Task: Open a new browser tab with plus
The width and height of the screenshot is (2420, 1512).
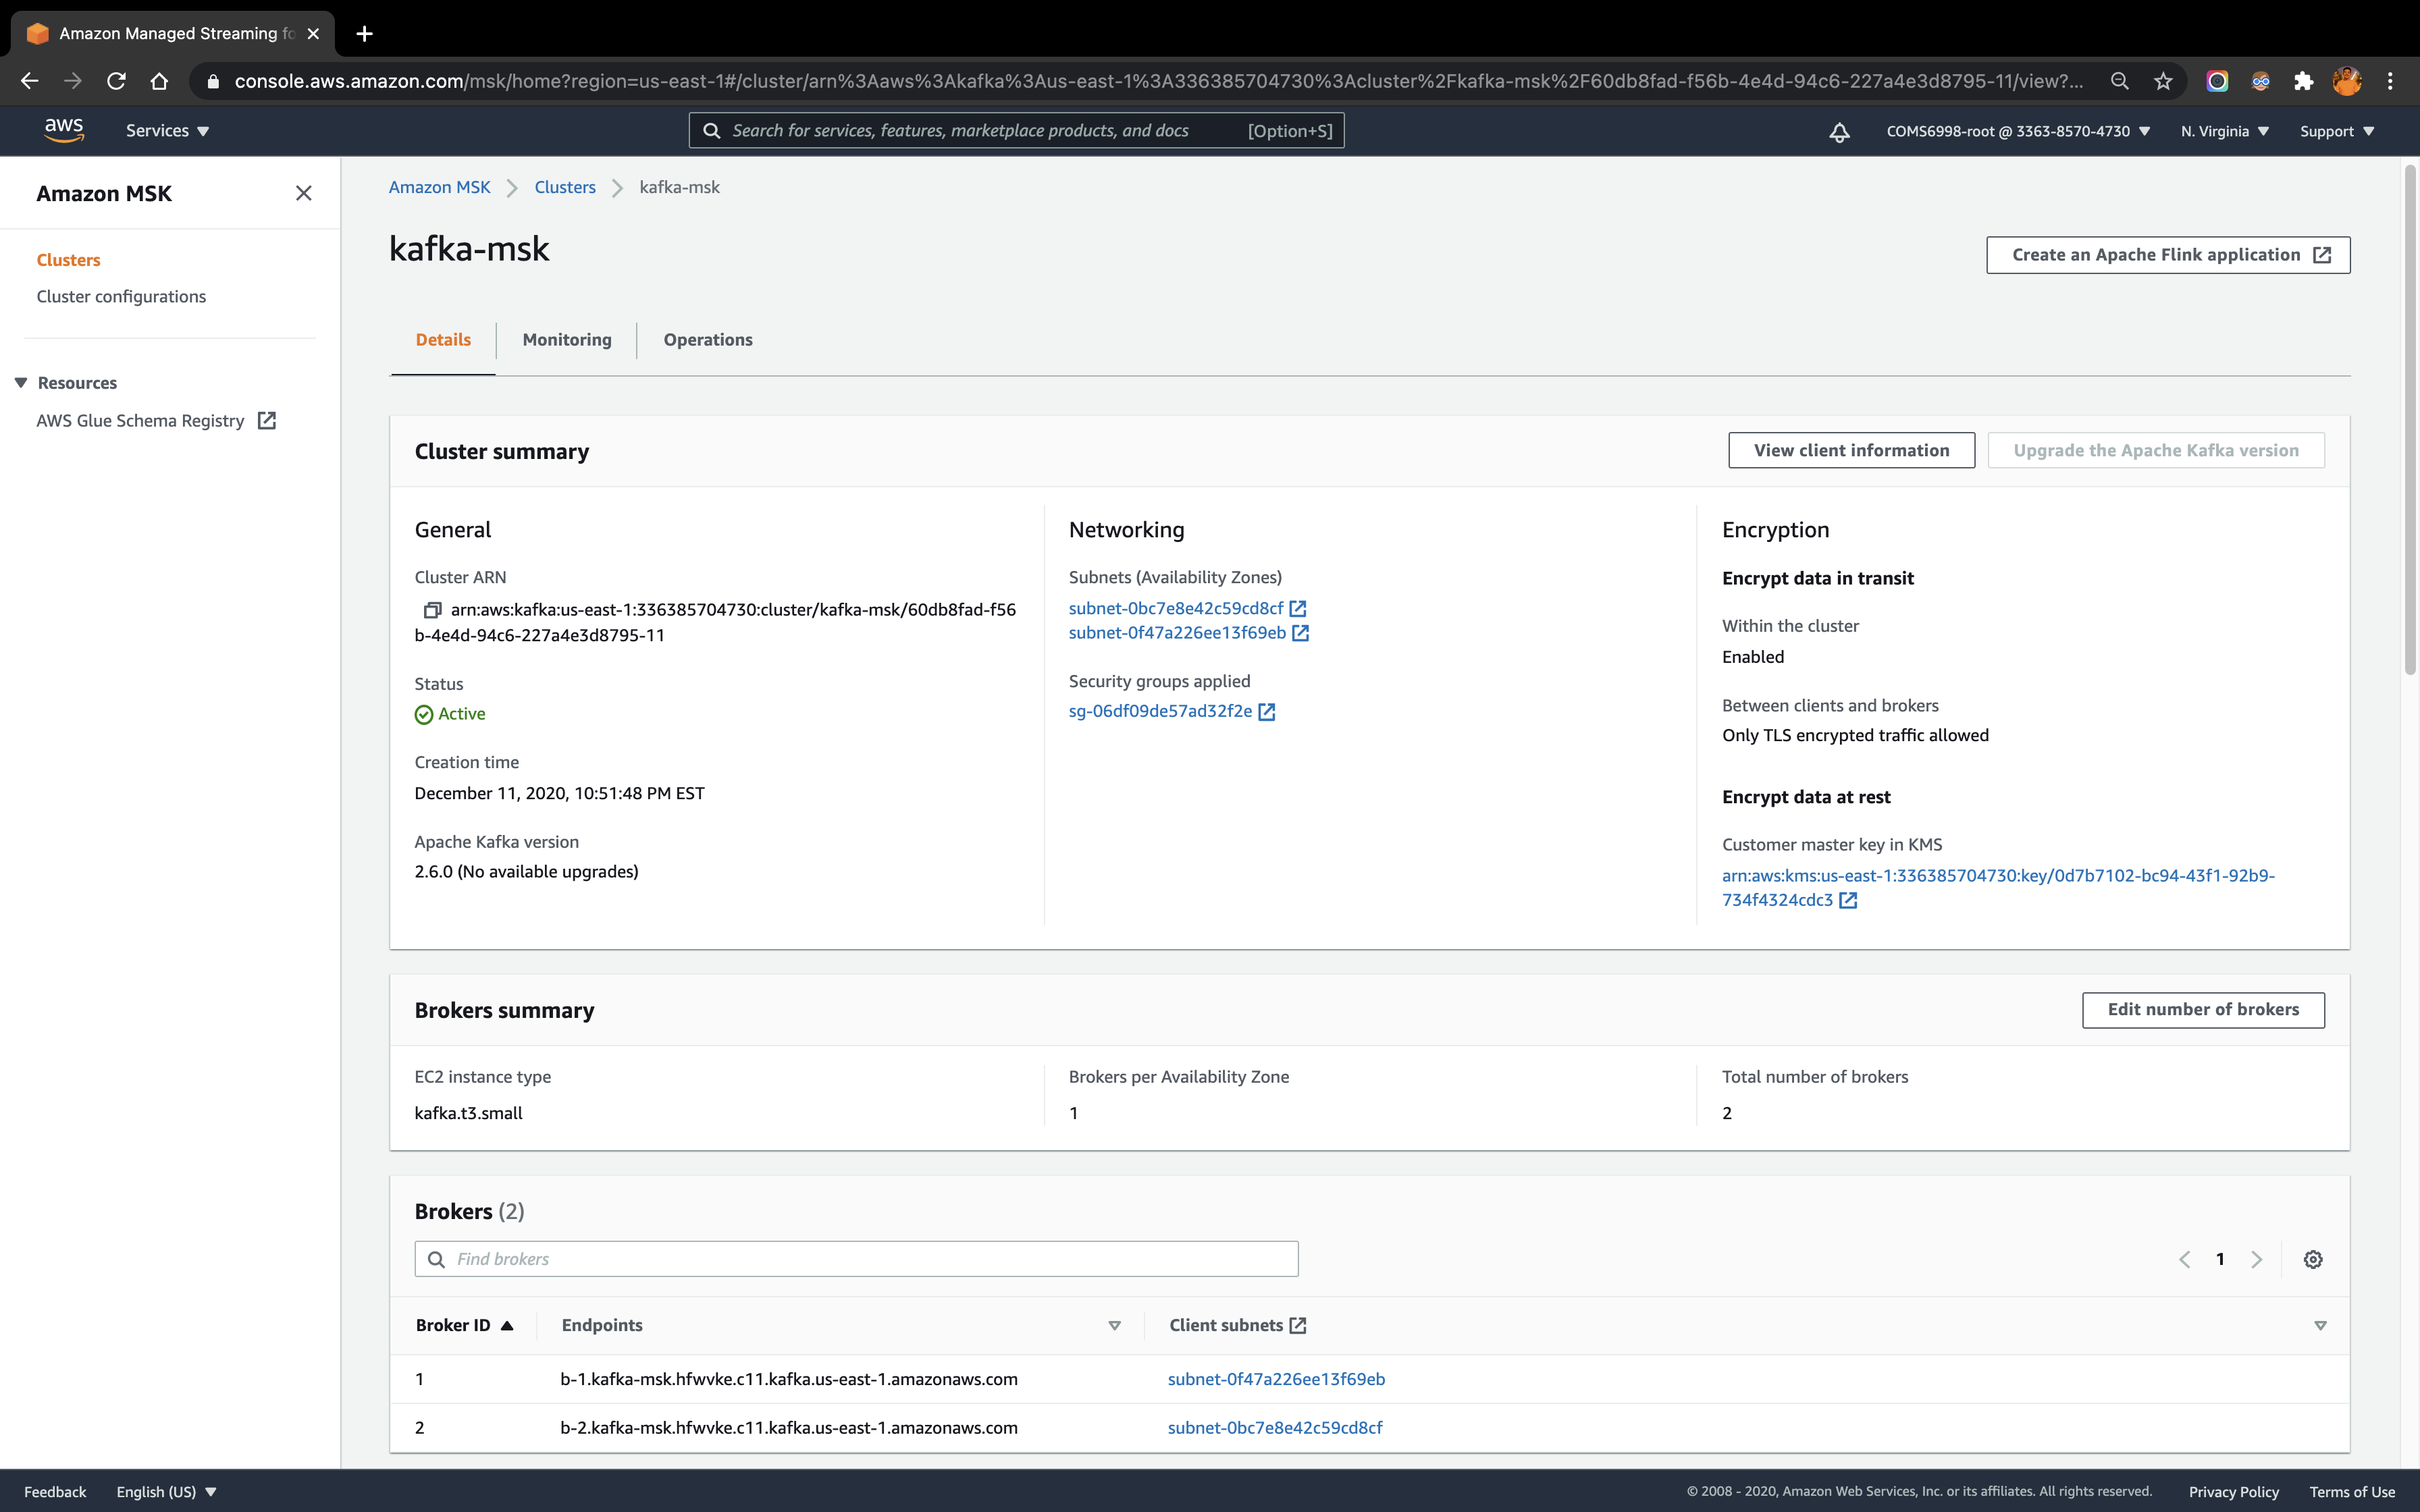Action: (x=365, y=34)
